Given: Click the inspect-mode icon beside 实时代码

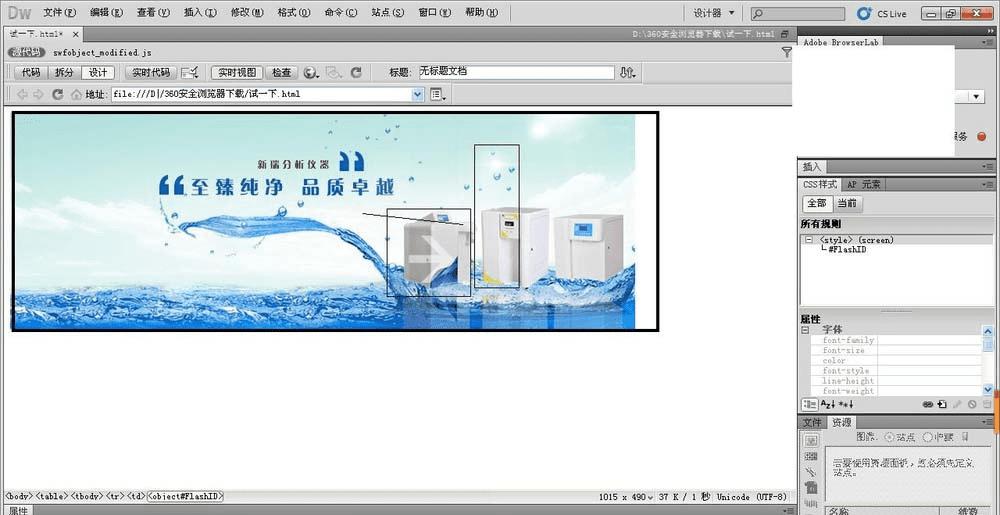Looking at the screenshot, I should click(190, 73).
